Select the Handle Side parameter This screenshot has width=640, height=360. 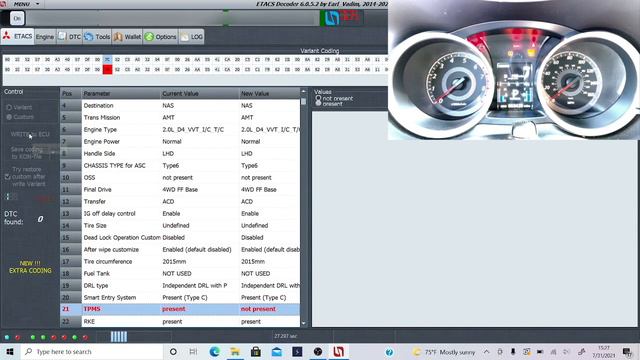(180, 153)
